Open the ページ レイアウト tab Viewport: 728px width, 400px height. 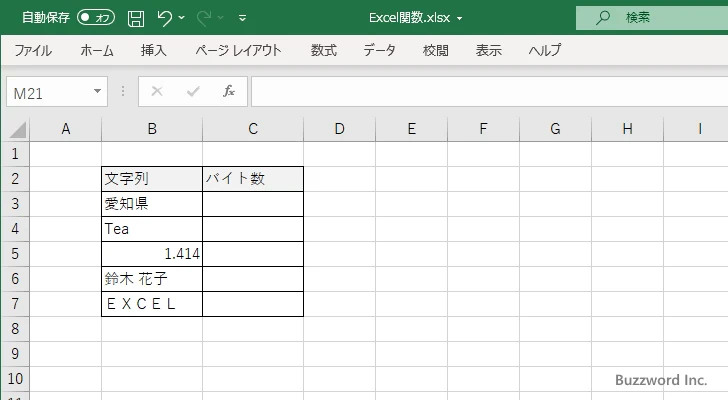point(238,50)
